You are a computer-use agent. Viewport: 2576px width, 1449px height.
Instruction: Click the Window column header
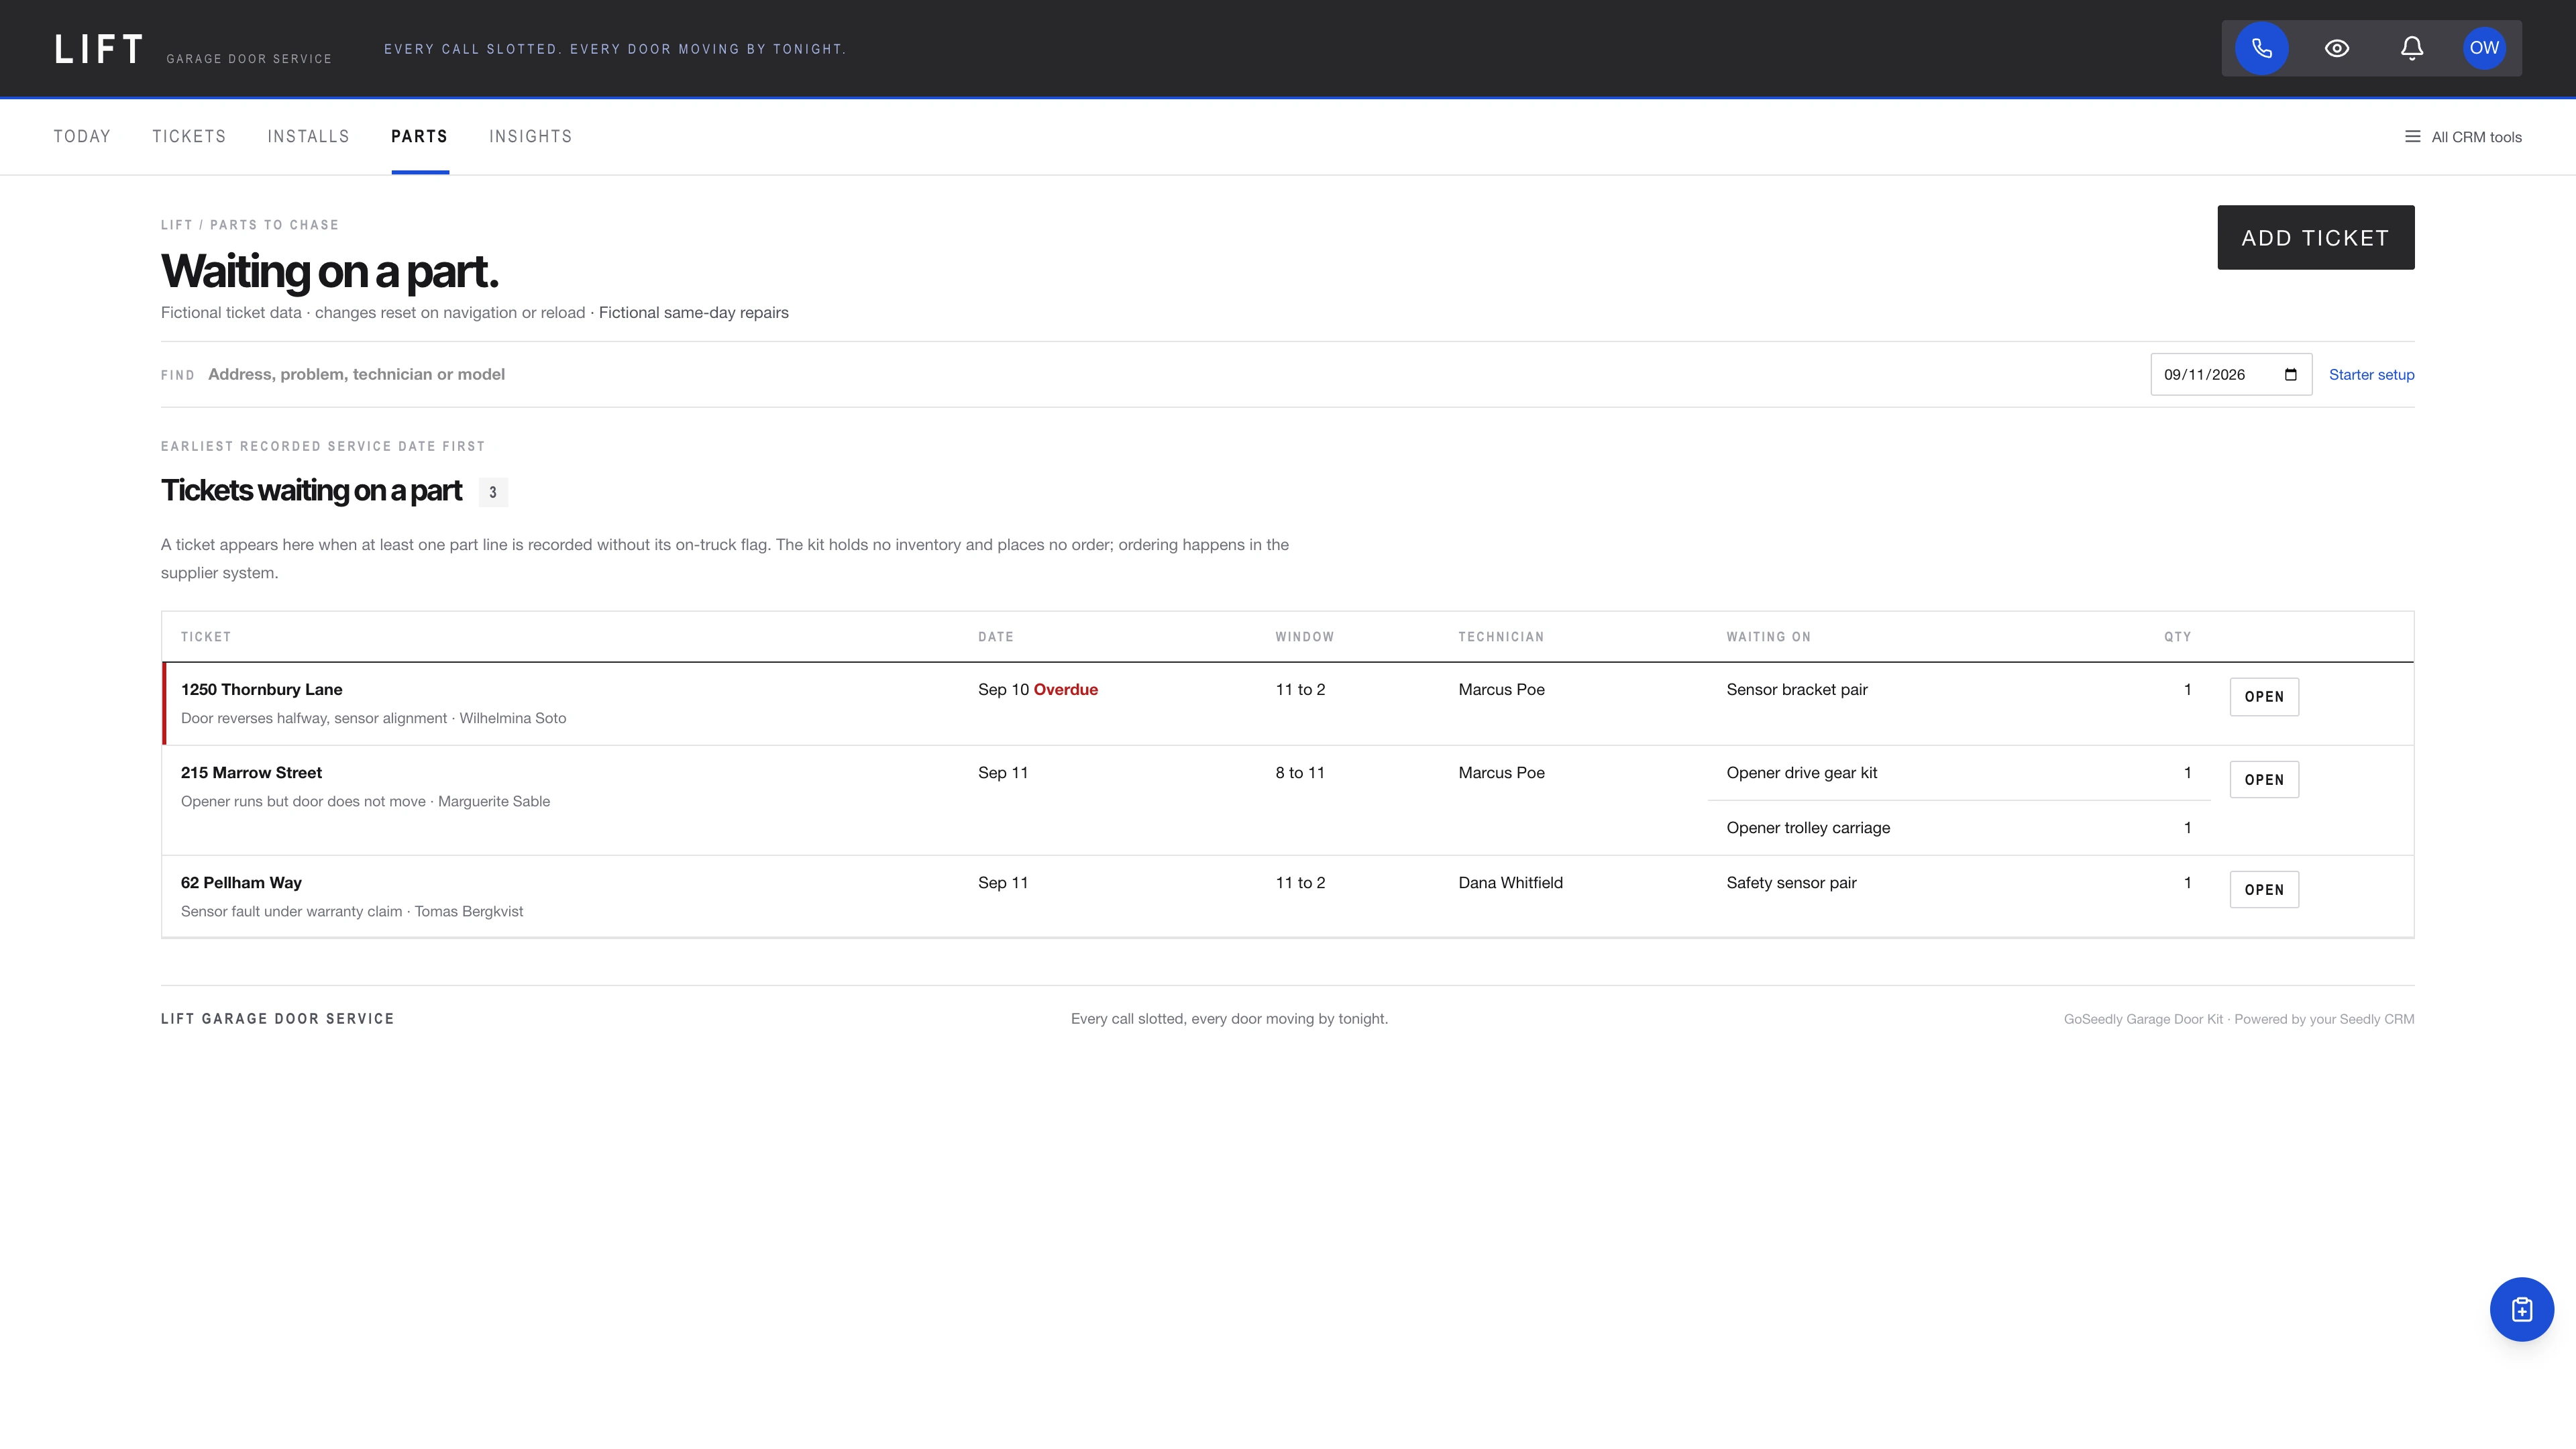coord(1304,637)
